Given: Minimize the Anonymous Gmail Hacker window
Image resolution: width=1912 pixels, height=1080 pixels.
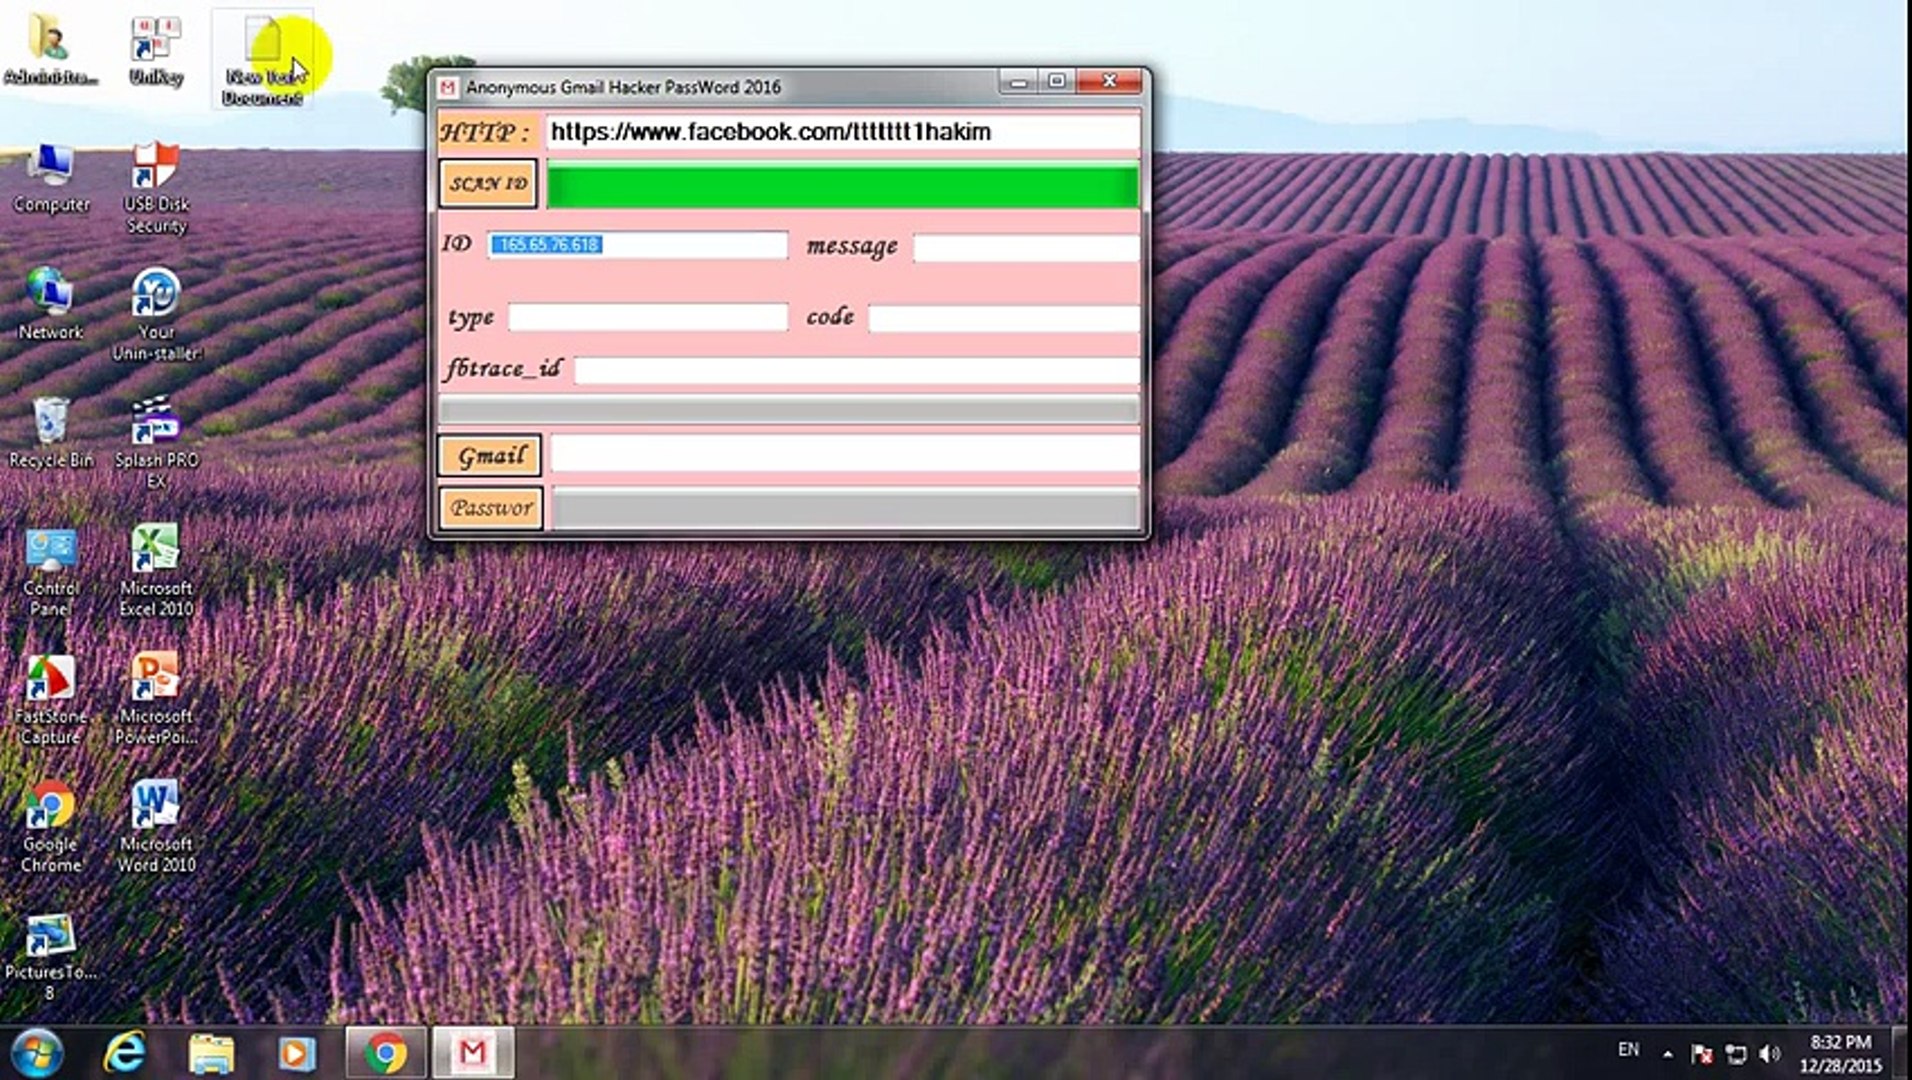Looking at the screenshot, I should [x=1018, y=81].
